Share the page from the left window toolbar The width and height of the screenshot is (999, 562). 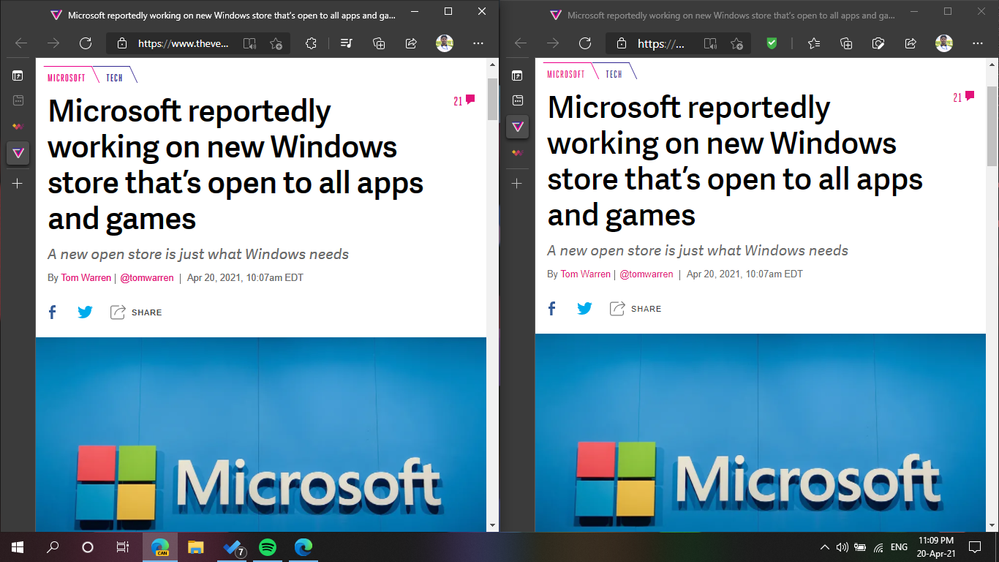coord(411,43)
